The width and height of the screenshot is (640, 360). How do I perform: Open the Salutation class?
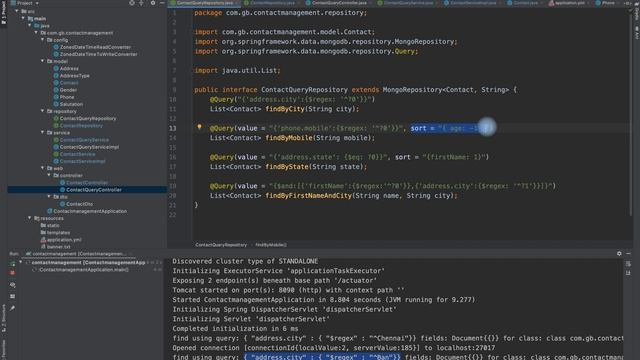71,104
